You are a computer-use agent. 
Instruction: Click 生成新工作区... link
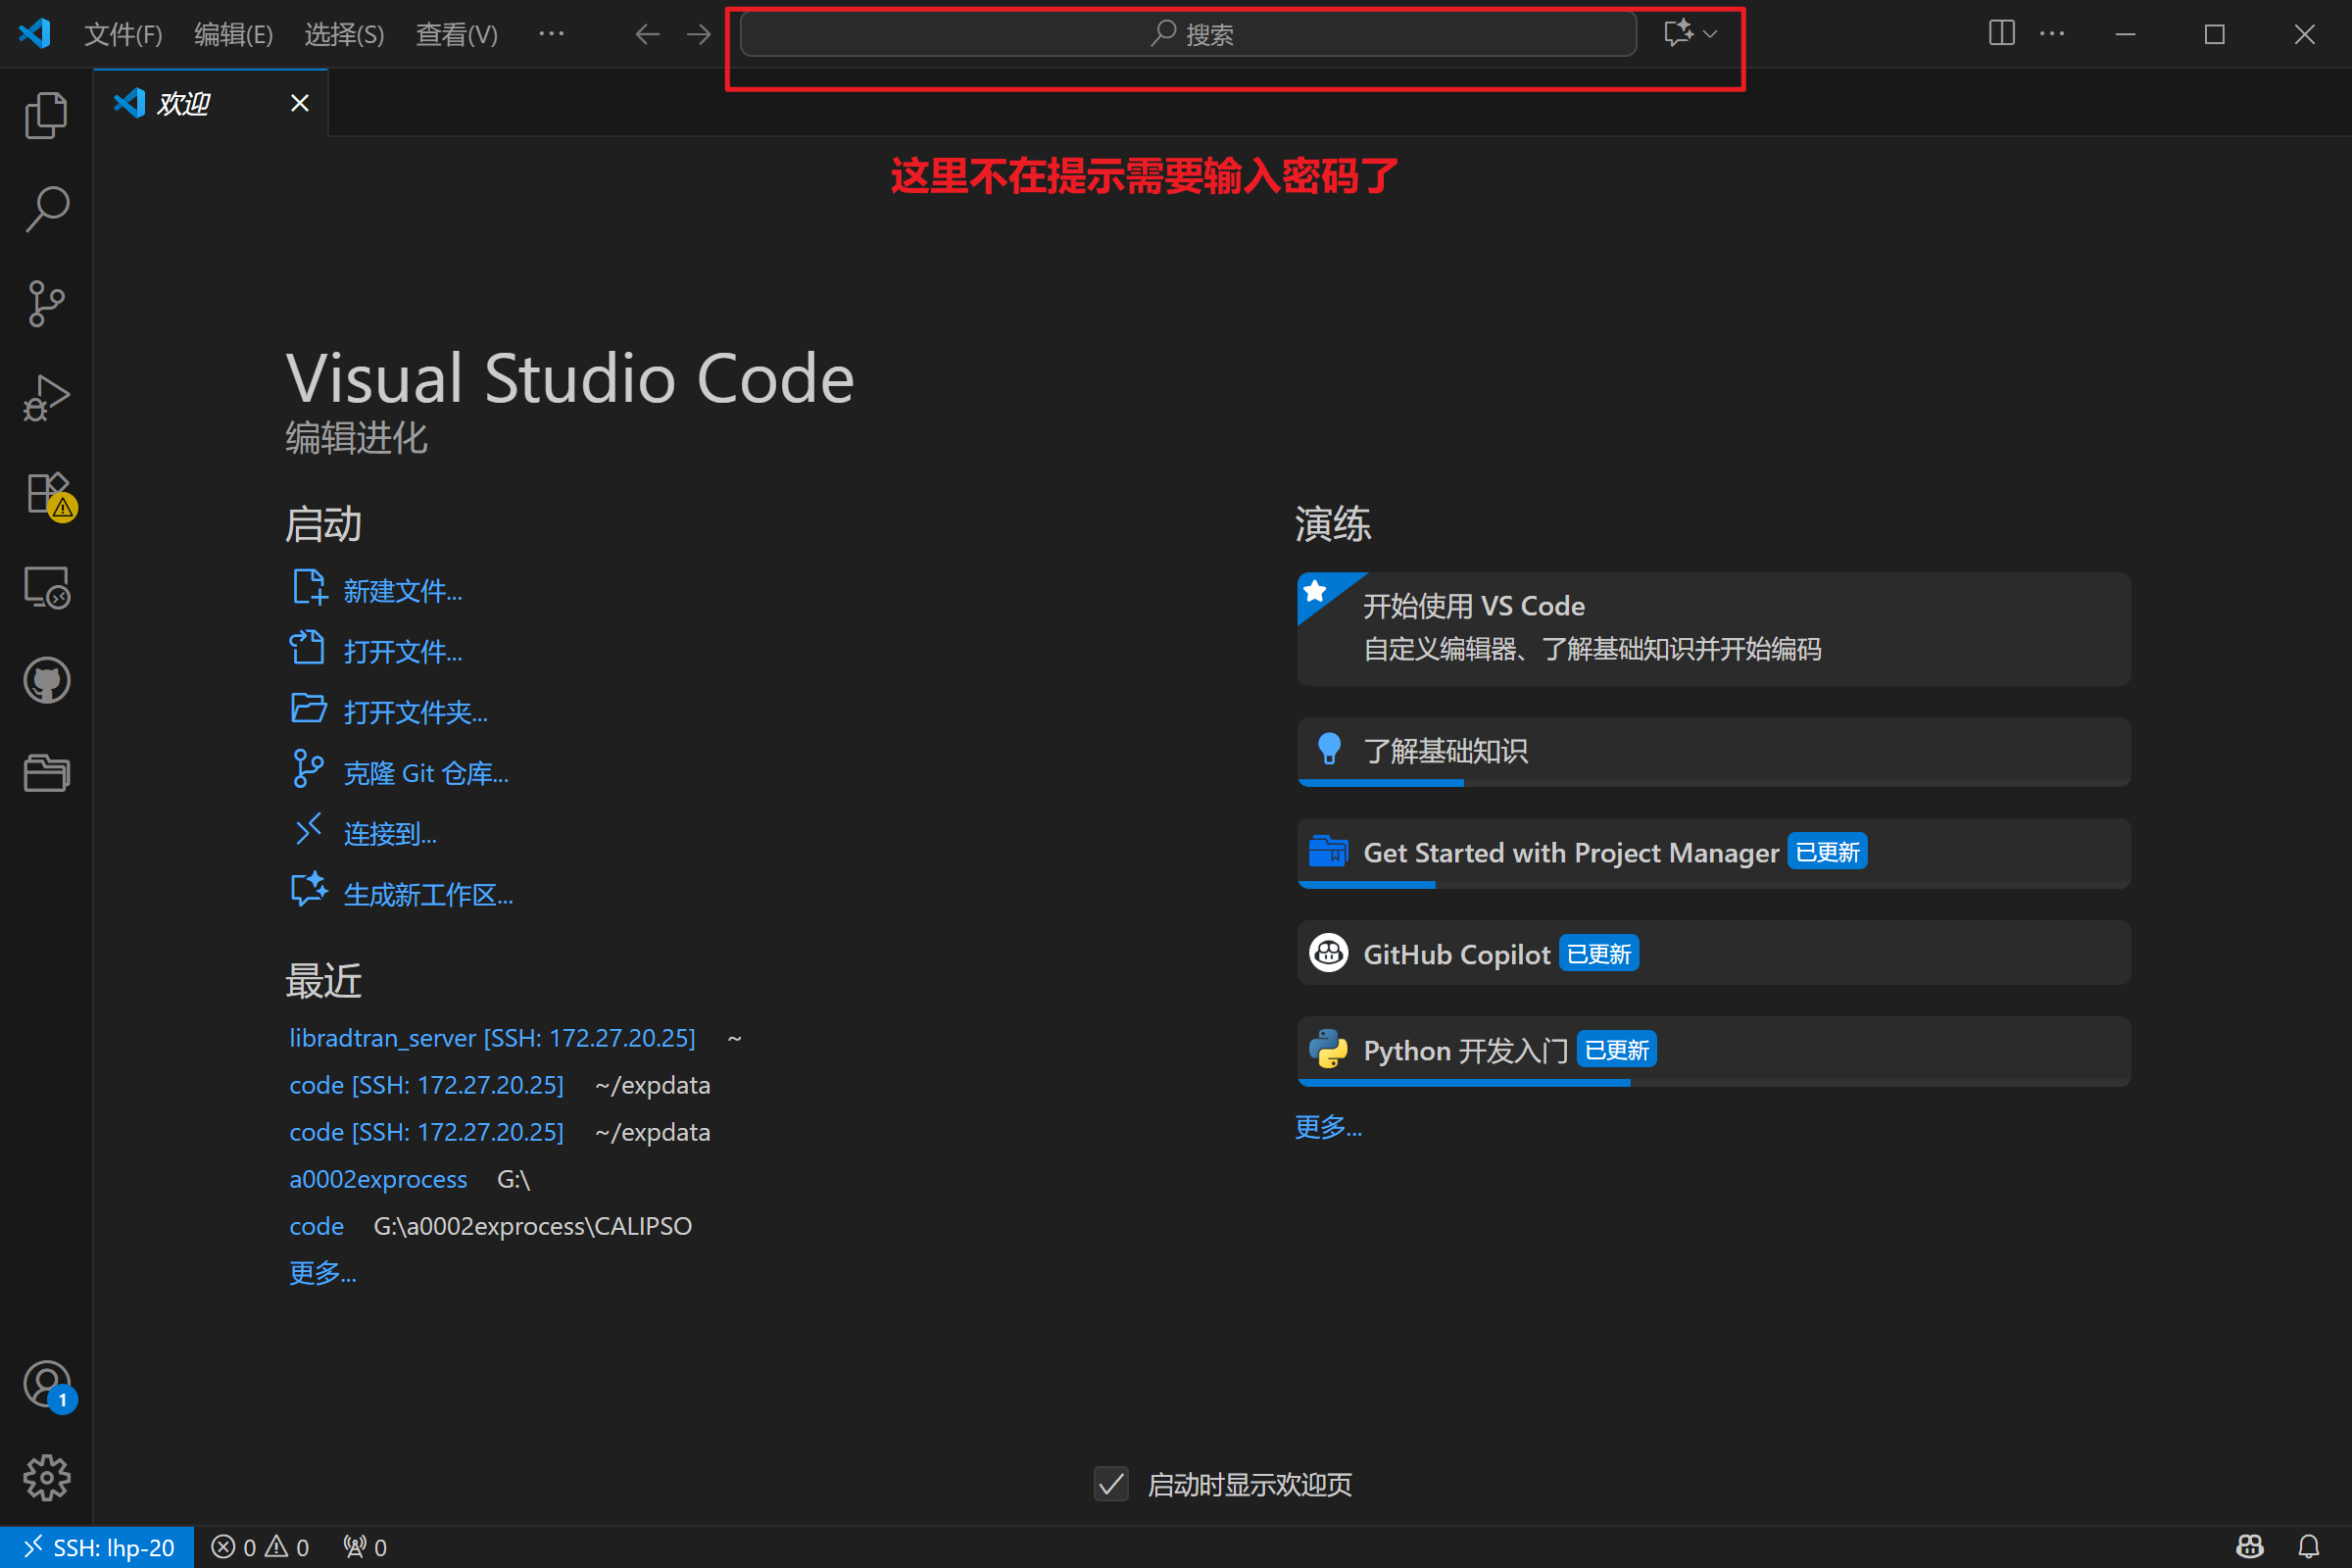428,895
